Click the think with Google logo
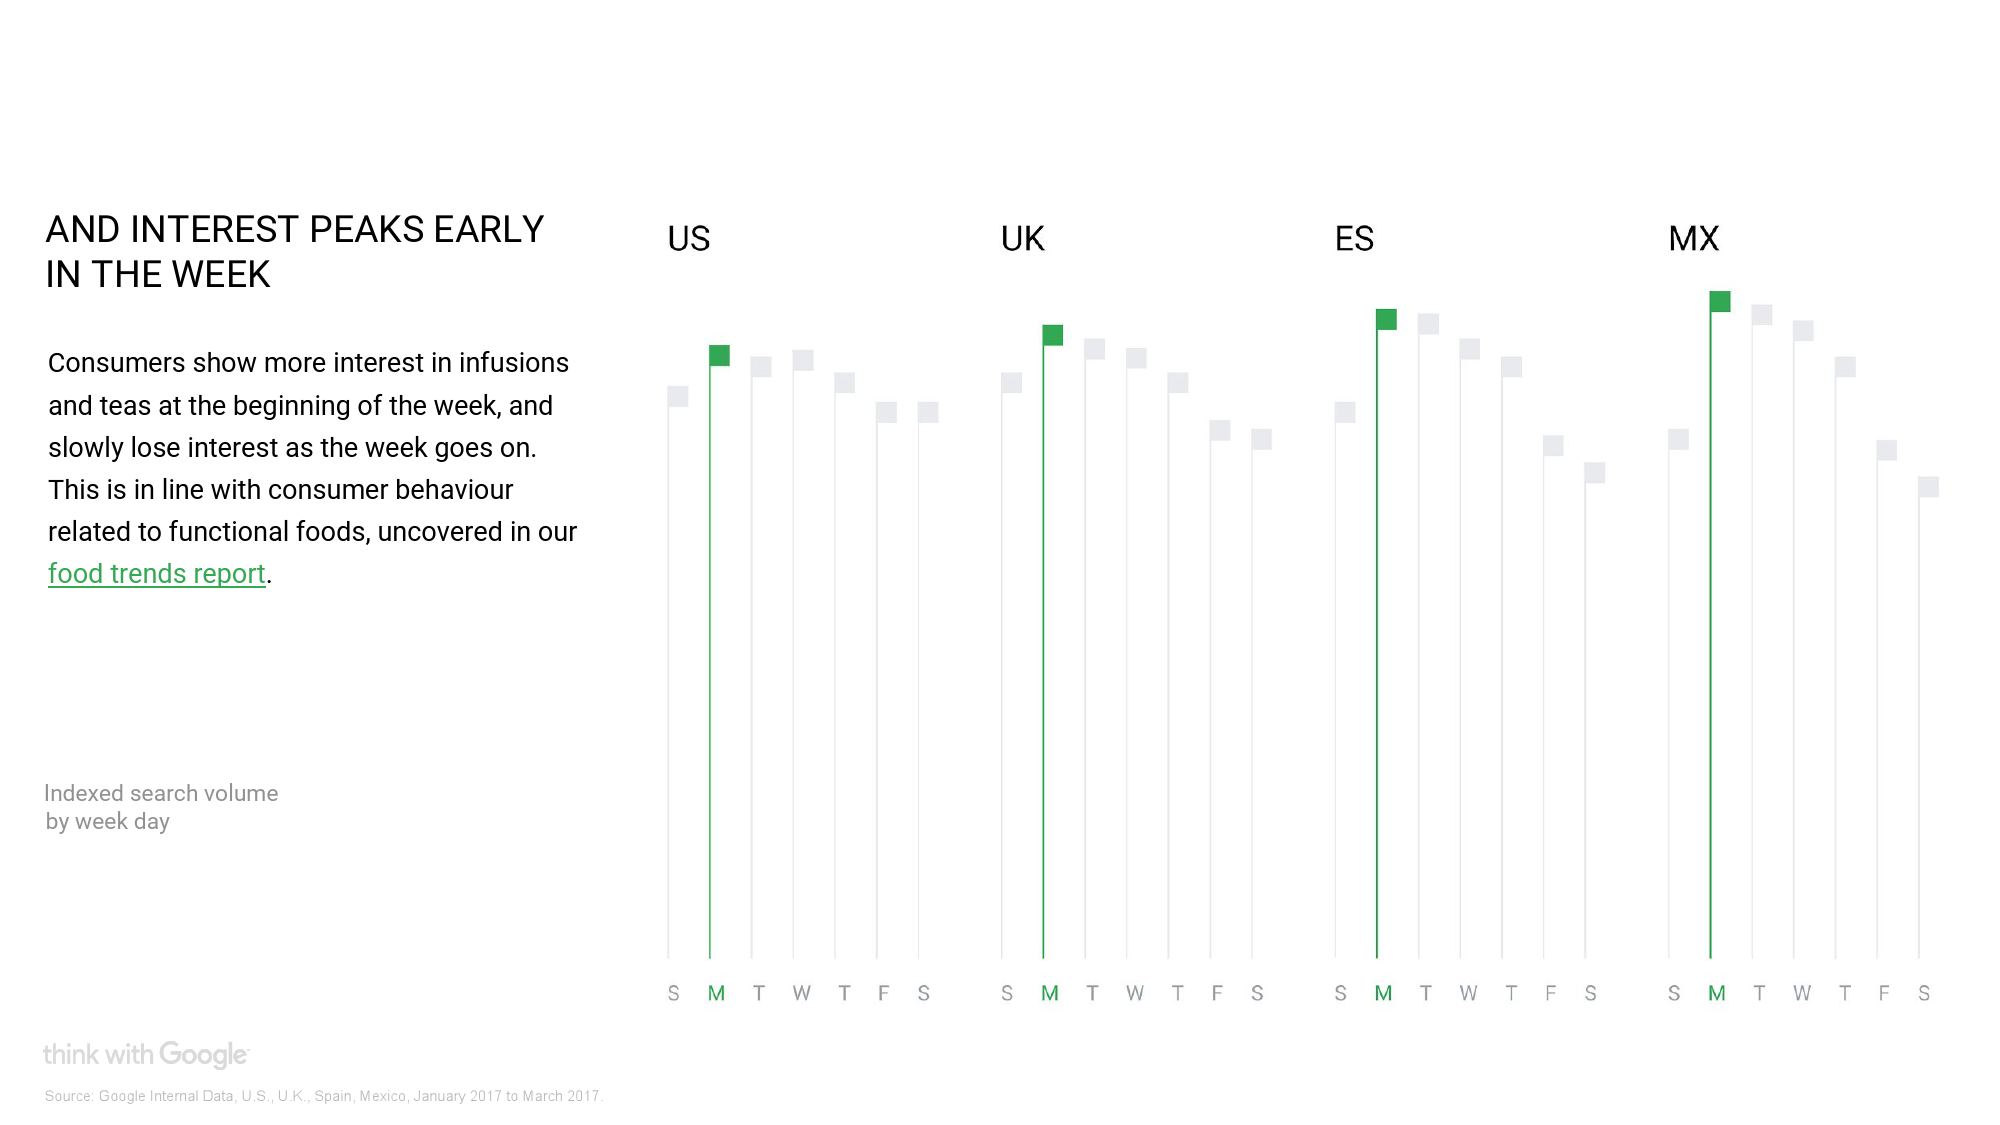This screenshot has width=2000, height=1125. click(x=146, y=1055)
